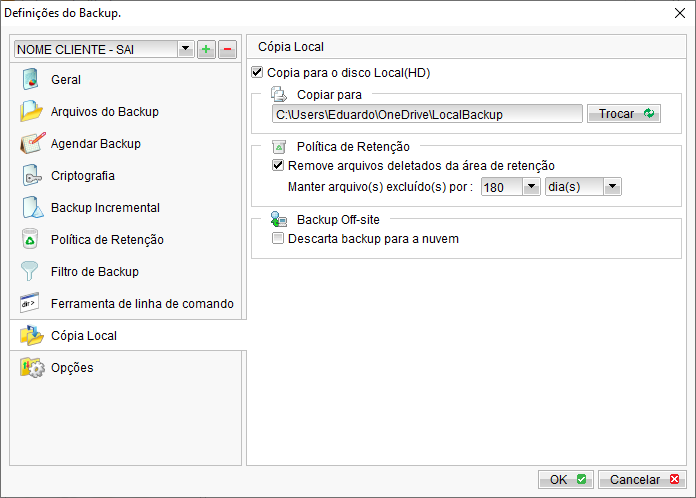Click the red minus remove profile icon
Image resolution: width=696 pixels, height=498 pixels.
(227, 49)
